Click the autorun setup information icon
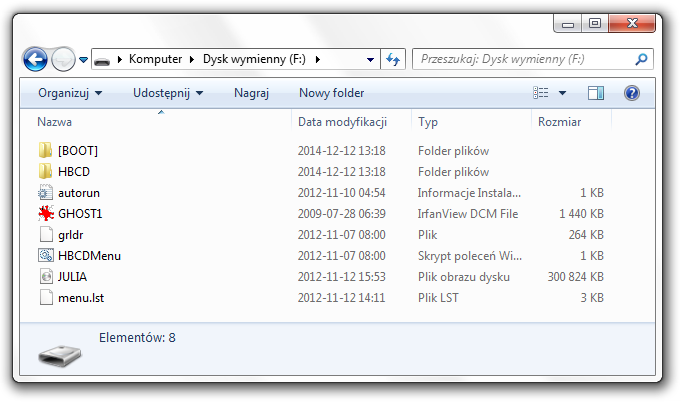This screenshot has width=681, height=402. pyautogui.click(x=45, y=192)
